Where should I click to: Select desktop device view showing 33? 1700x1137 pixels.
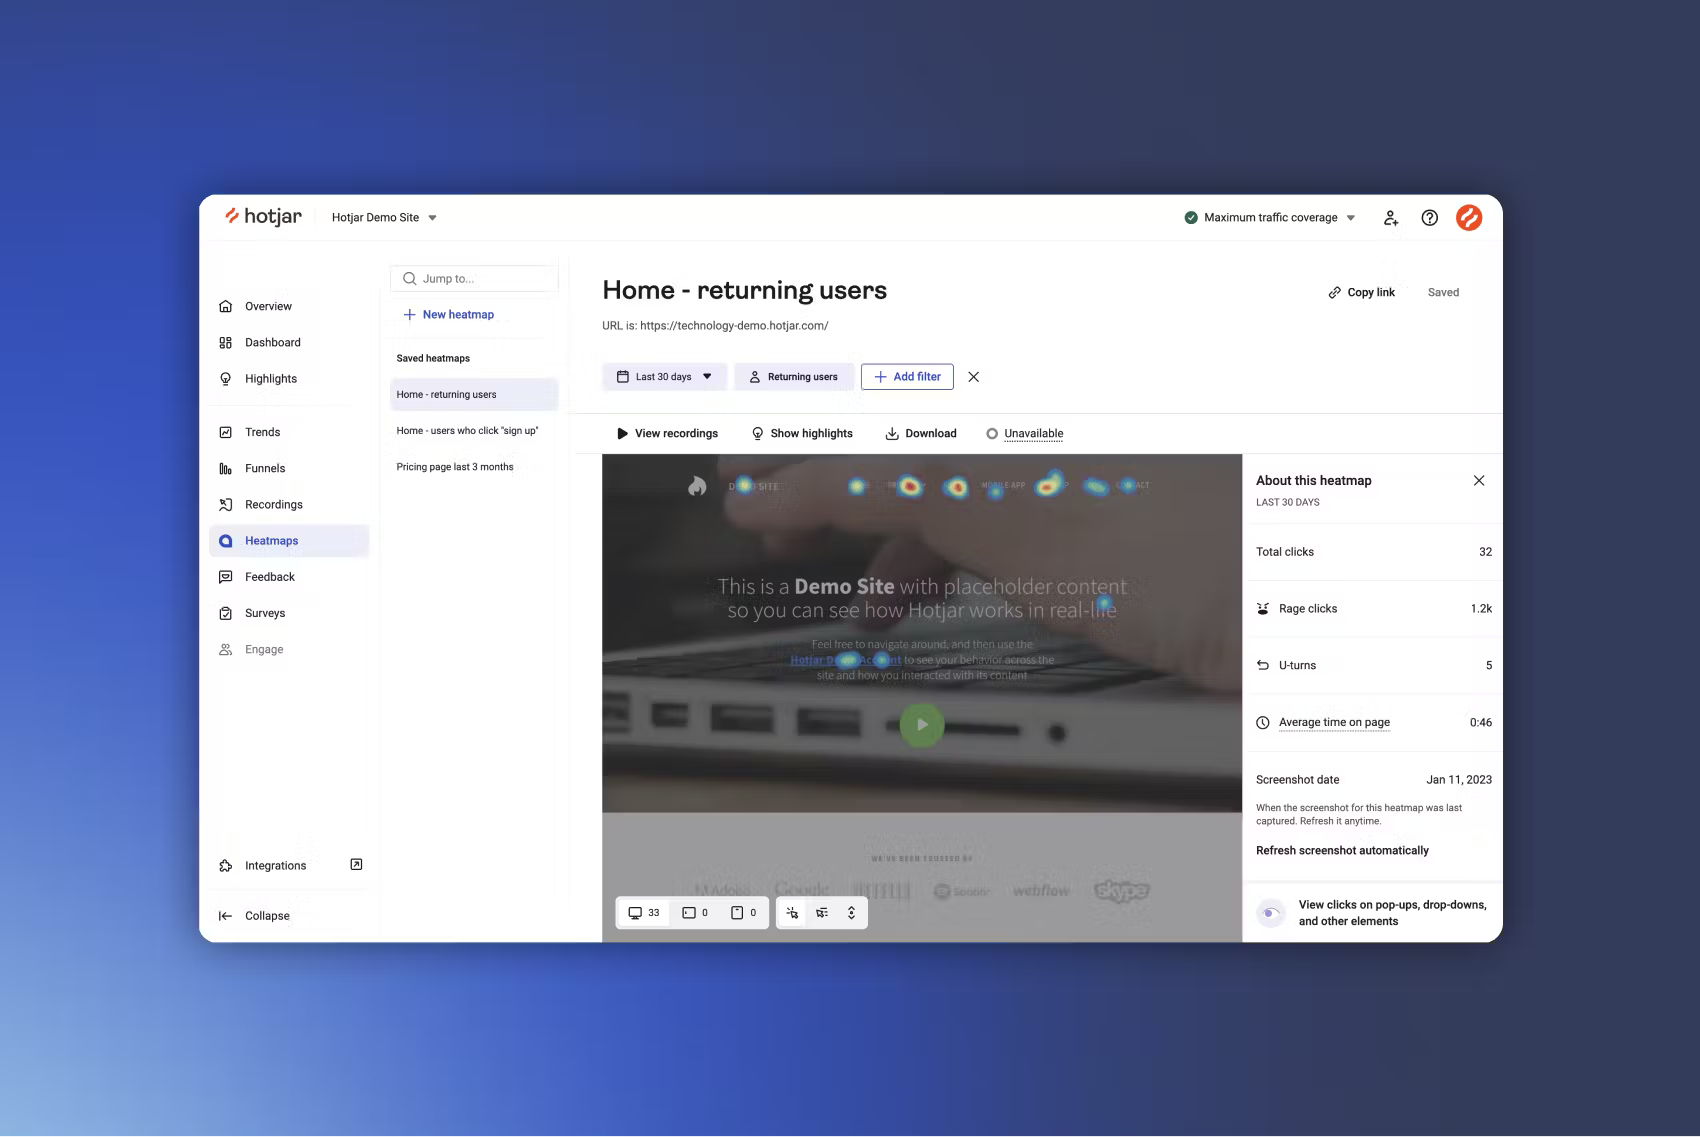point(644,913)
